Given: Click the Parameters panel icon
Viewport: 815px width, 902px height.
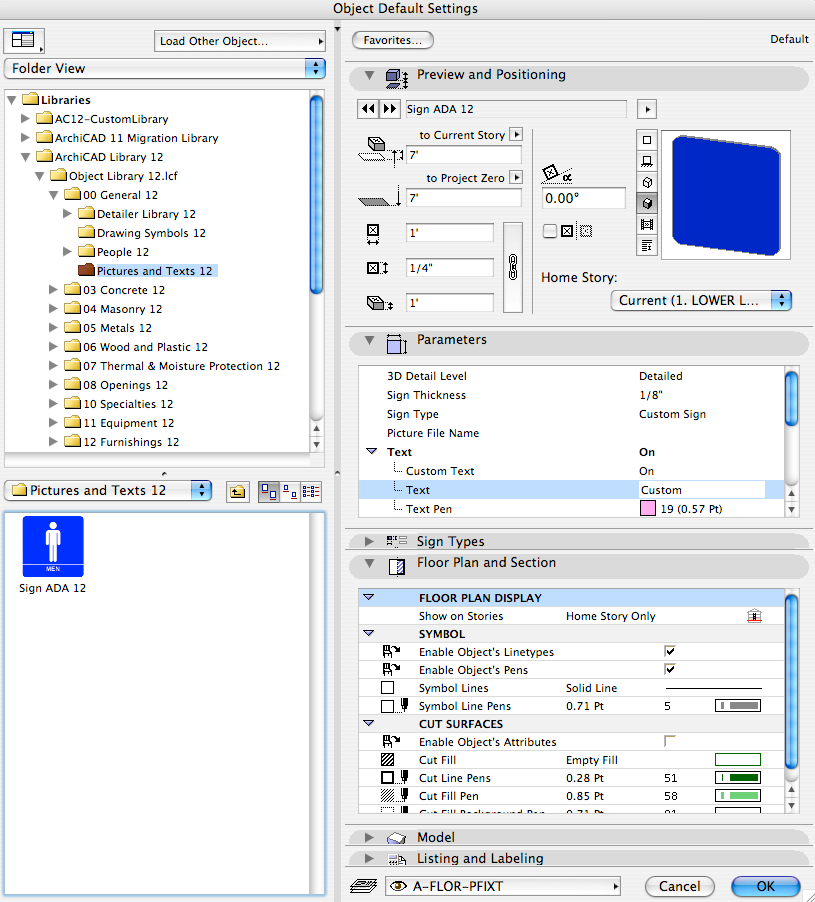Looking at the screenshot, I should (x=397, y=343).
